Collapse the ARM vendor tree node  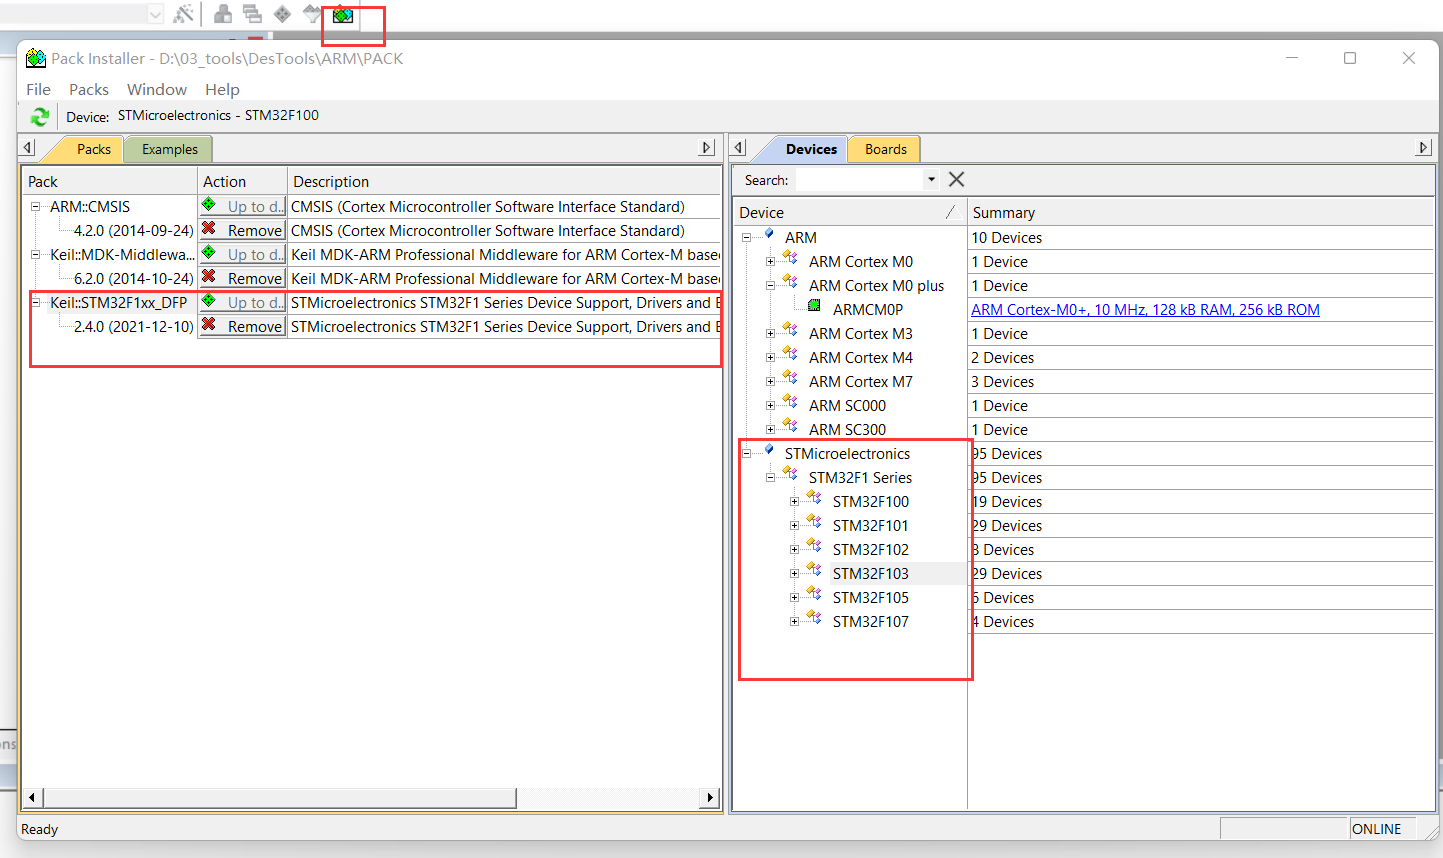coord(747,238)
